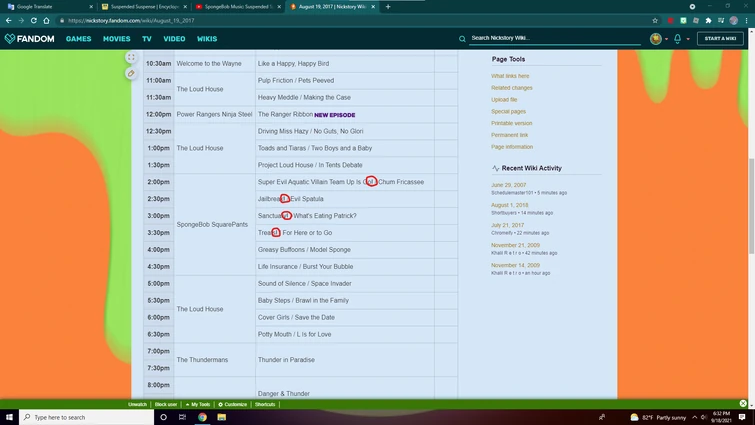This screenshot has height=425, width=755.
Task: Open the July 21, 2017 activity link
Action: 508,225
